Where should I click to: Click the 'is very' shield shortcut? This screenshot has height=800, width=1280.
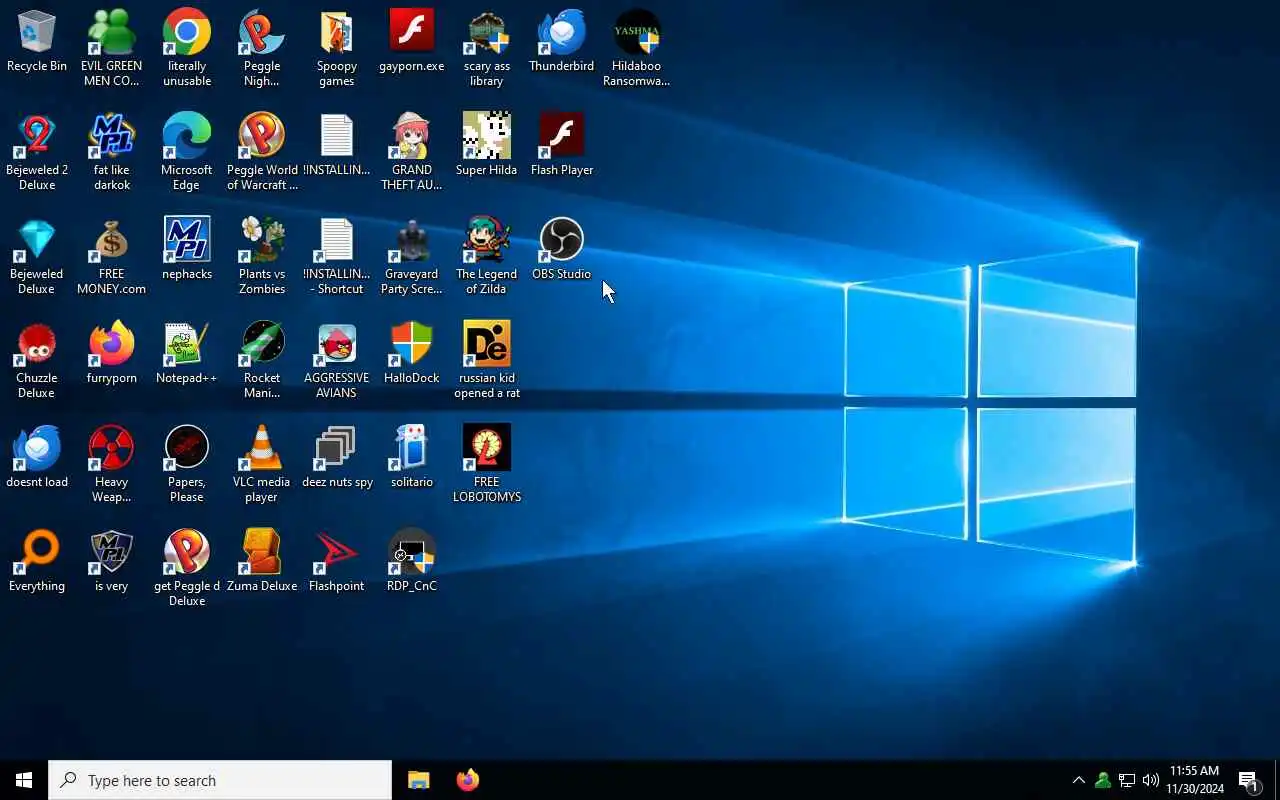[x=112, y=562]
